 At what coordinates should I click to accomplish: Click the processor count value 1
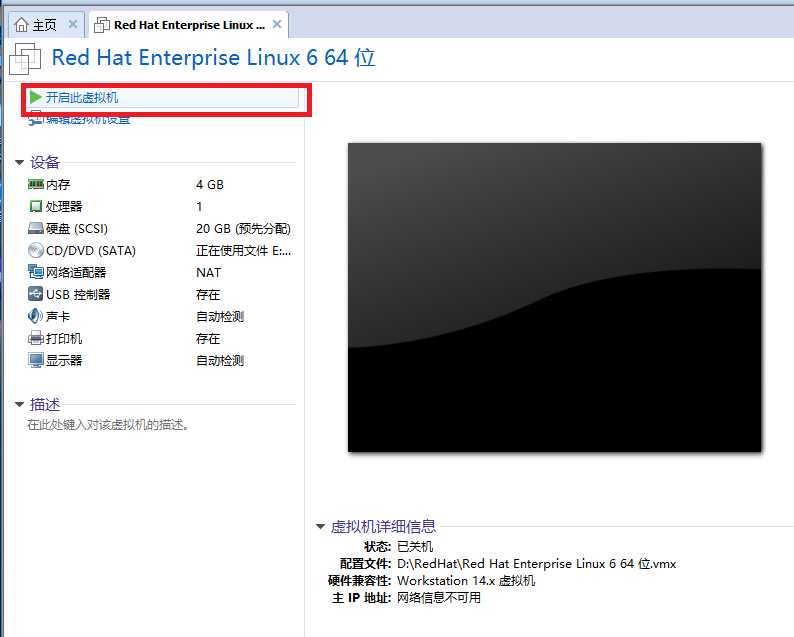coord(199,207)
